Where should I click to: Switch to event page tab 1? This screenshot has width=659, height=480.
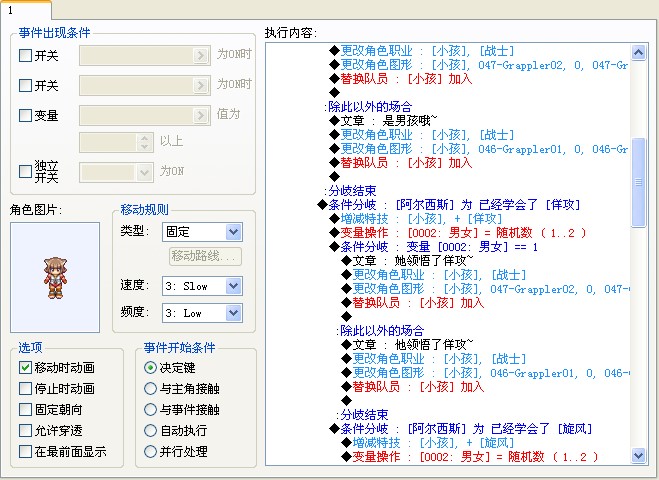click(x=26, y=10)
